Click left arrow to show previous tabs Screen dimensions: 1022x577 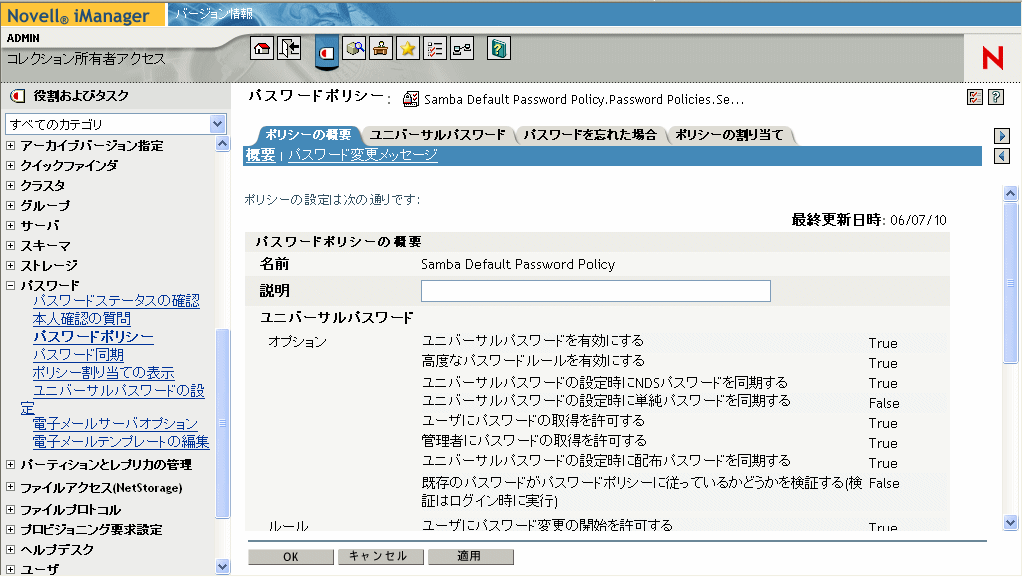1002,156
